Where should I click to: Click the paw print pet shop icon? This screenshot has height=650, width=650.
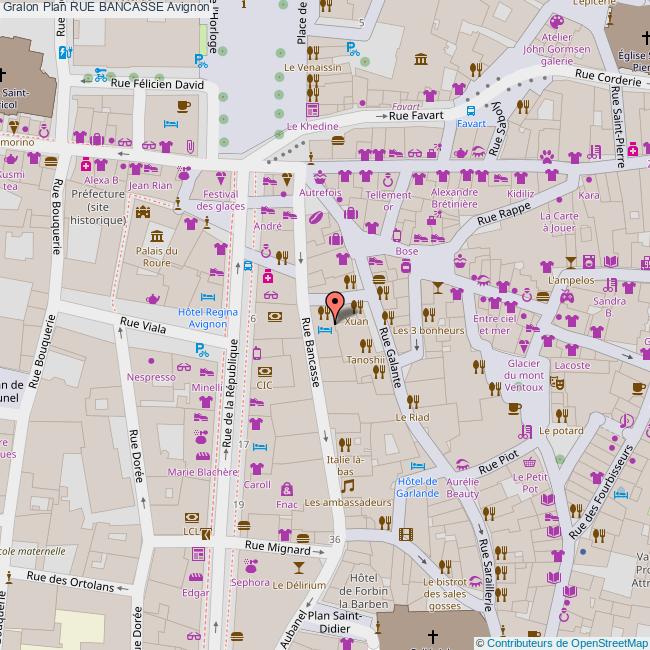coord(547,157)
